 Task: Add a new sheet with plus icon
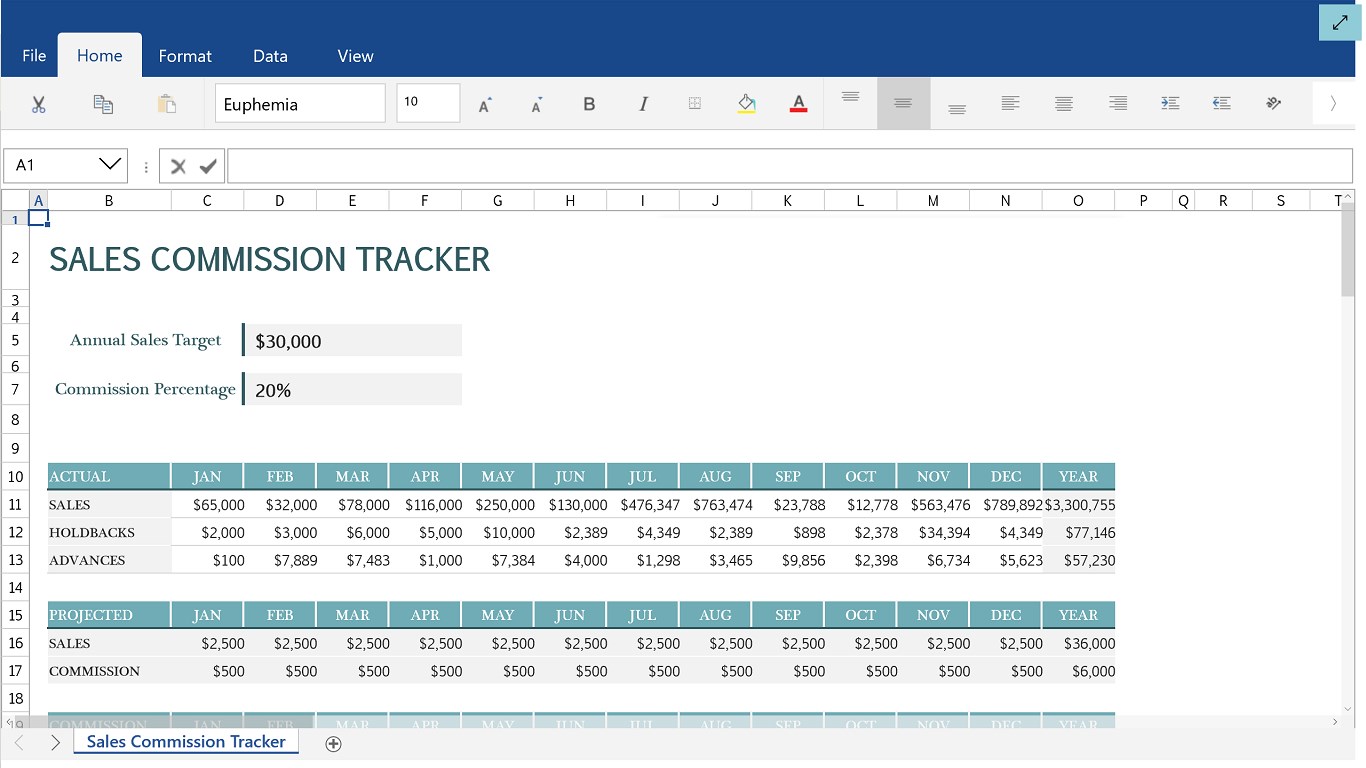pos(334,743)
